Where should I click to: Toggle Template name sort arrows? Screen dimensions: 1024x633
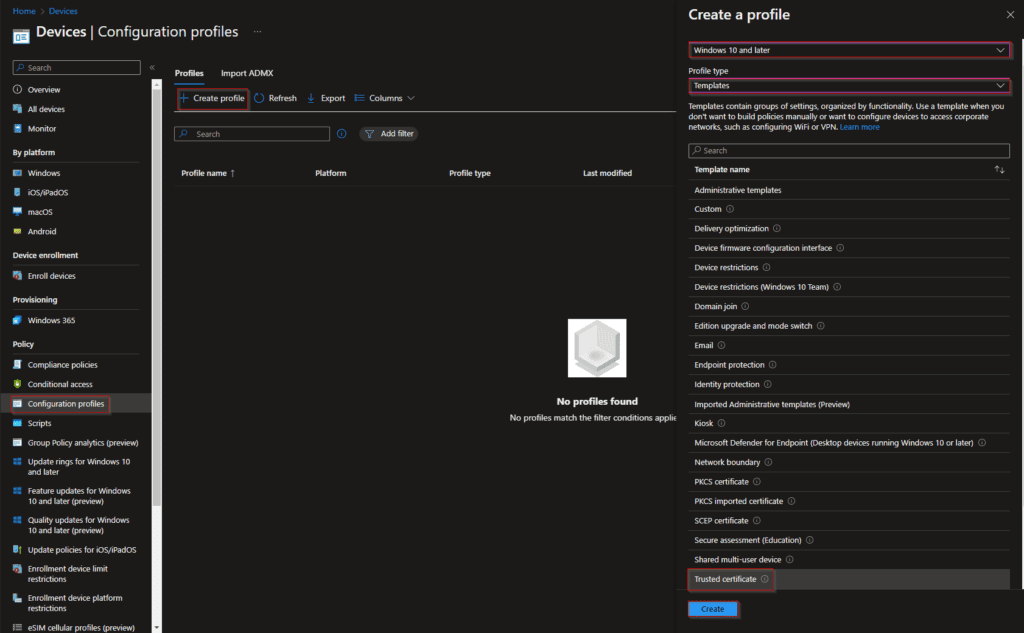(999, 170)
